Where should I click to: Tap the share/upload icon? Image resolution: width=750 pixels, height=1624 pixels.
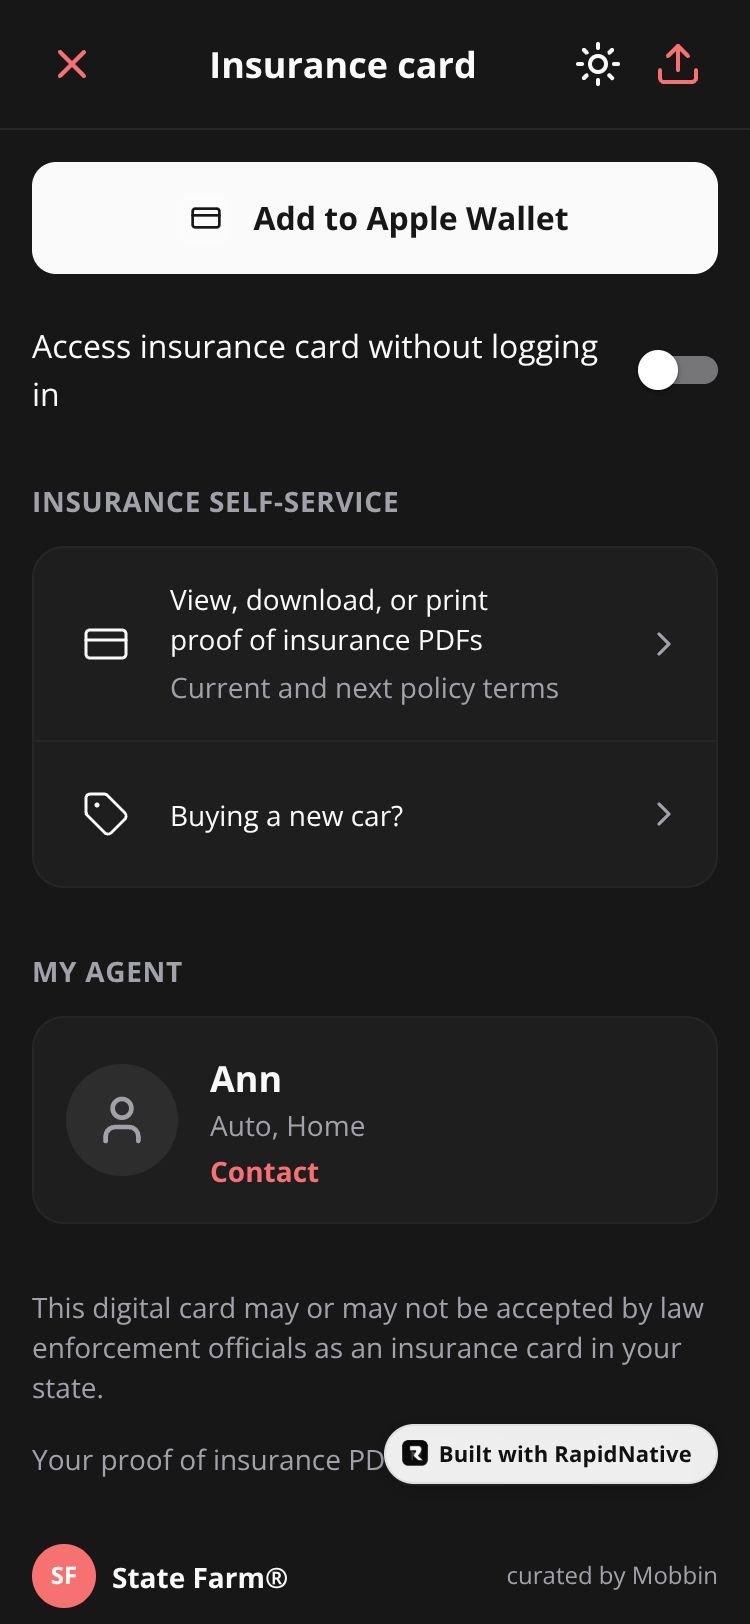(x=678, y=65)
